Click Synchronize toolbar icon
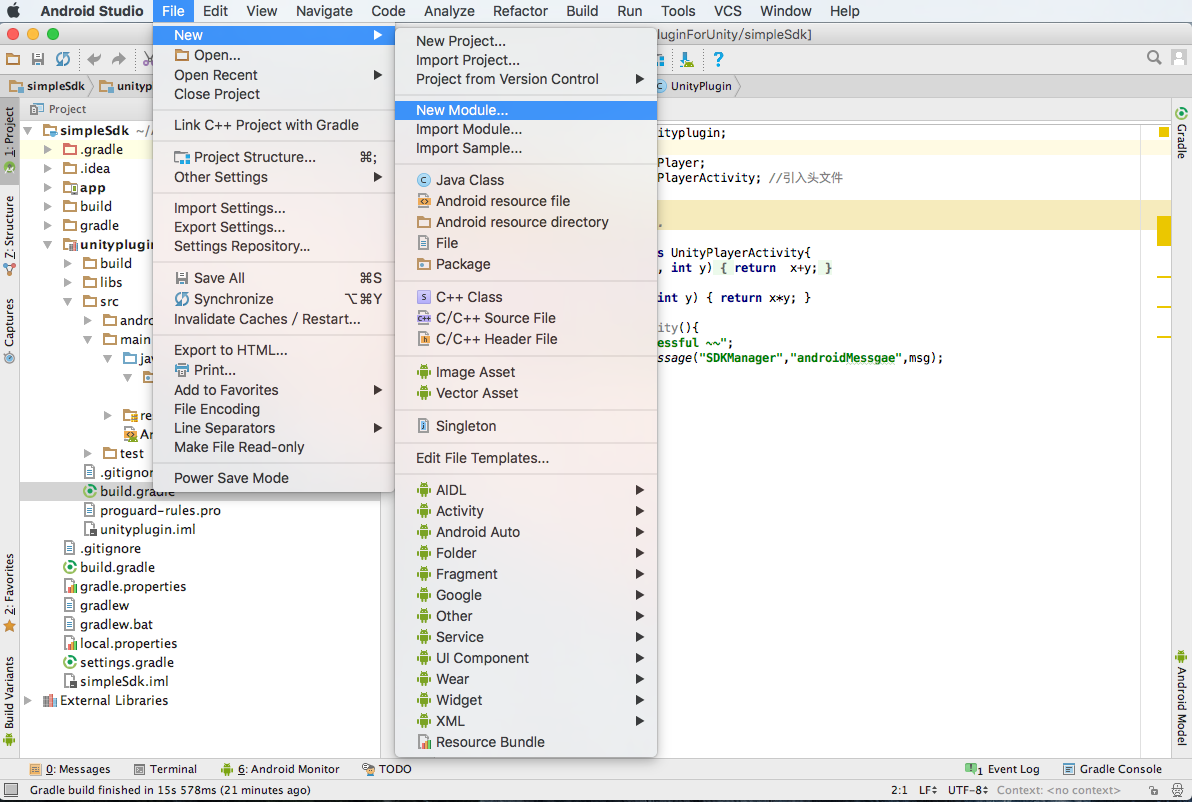This screenshot has height=802, width=1192. coord(63,59)
